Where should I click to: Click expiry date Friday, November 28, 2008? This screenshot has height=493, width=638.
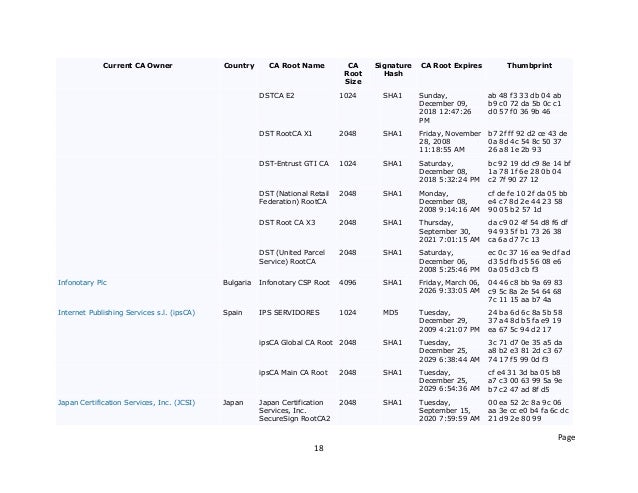(450, 142)
